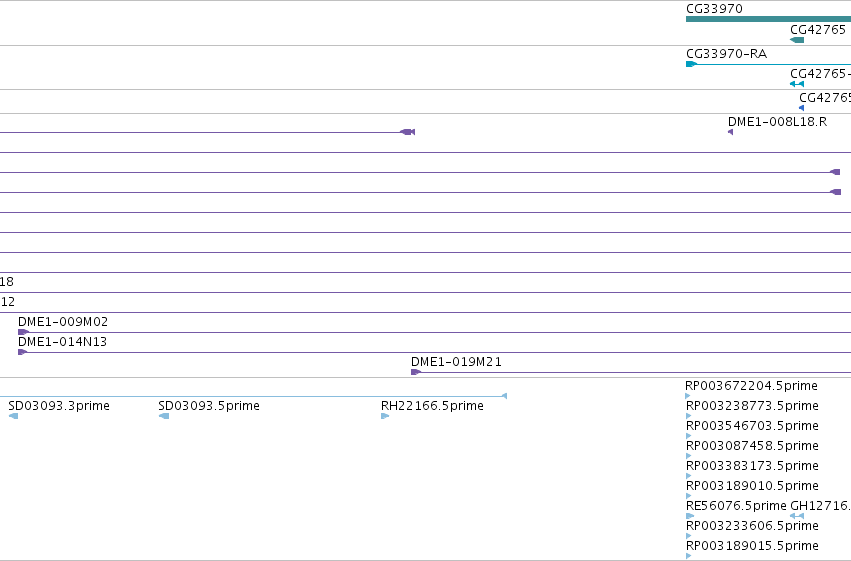Image resolution: width=851 pixels, height=561 pixels.
Task: Click the GH12716 EST label
Action: coord(820,506)
